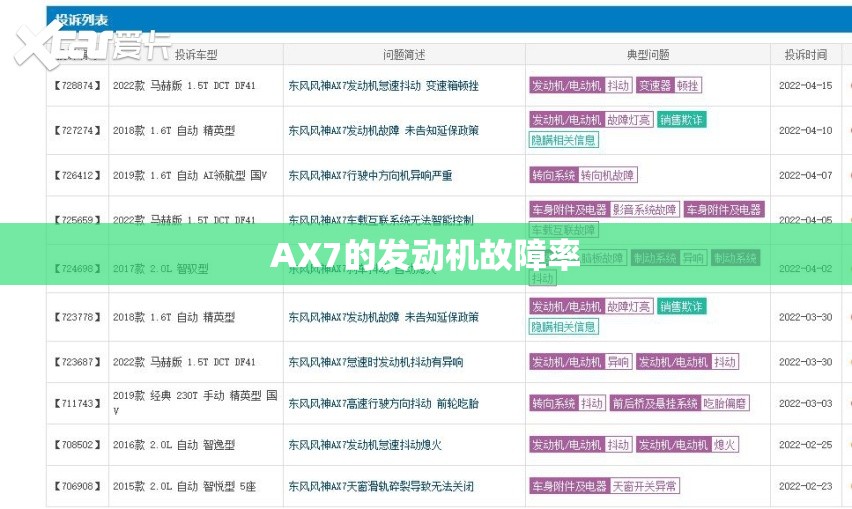
Task: Click date 2022-03-30 in row 723687
Action: pyautogui.click(x=805, y=362)
